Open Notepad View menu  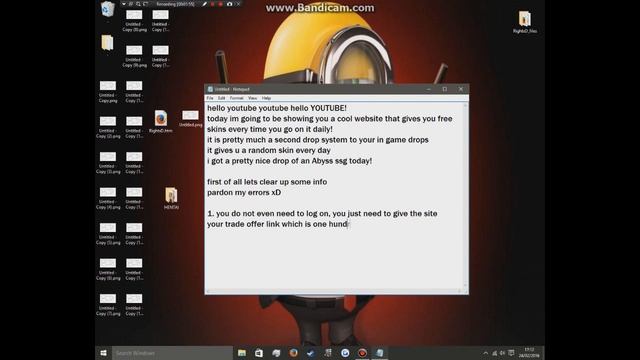253,98
